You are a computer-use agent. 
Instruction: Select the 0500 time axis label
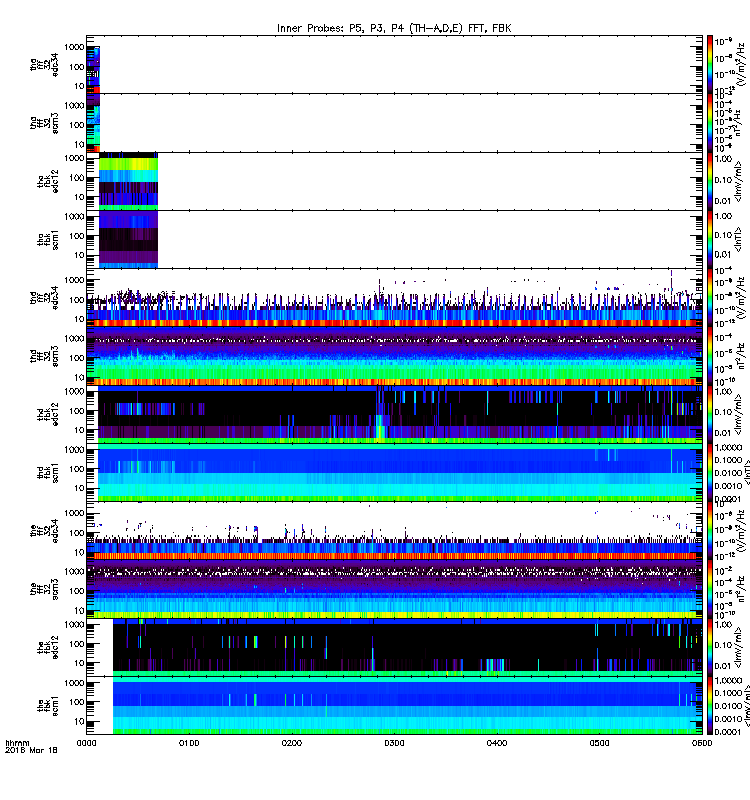click(599, 743)
